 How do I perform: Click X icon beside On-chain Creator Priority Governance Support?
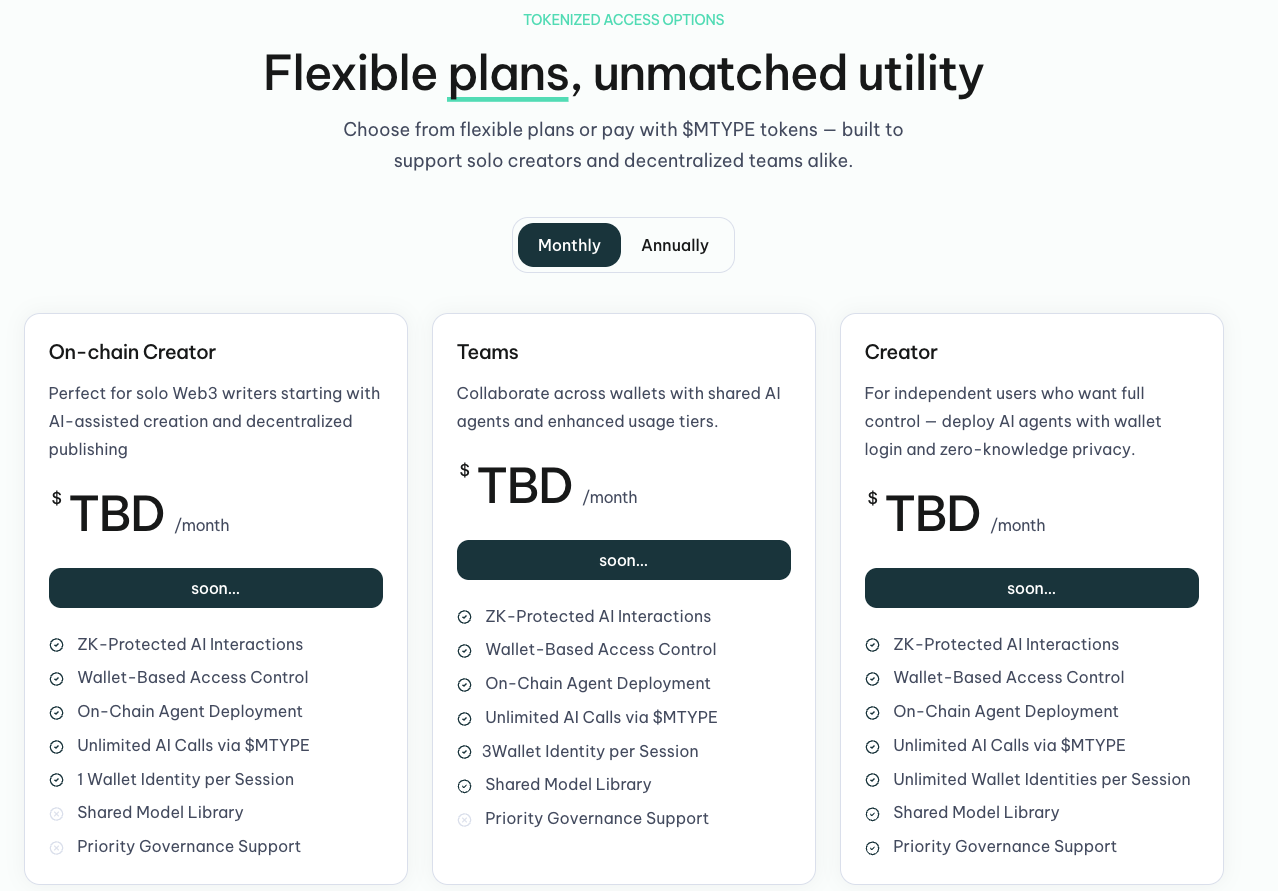pyautogui.click(x=57, y=848)
